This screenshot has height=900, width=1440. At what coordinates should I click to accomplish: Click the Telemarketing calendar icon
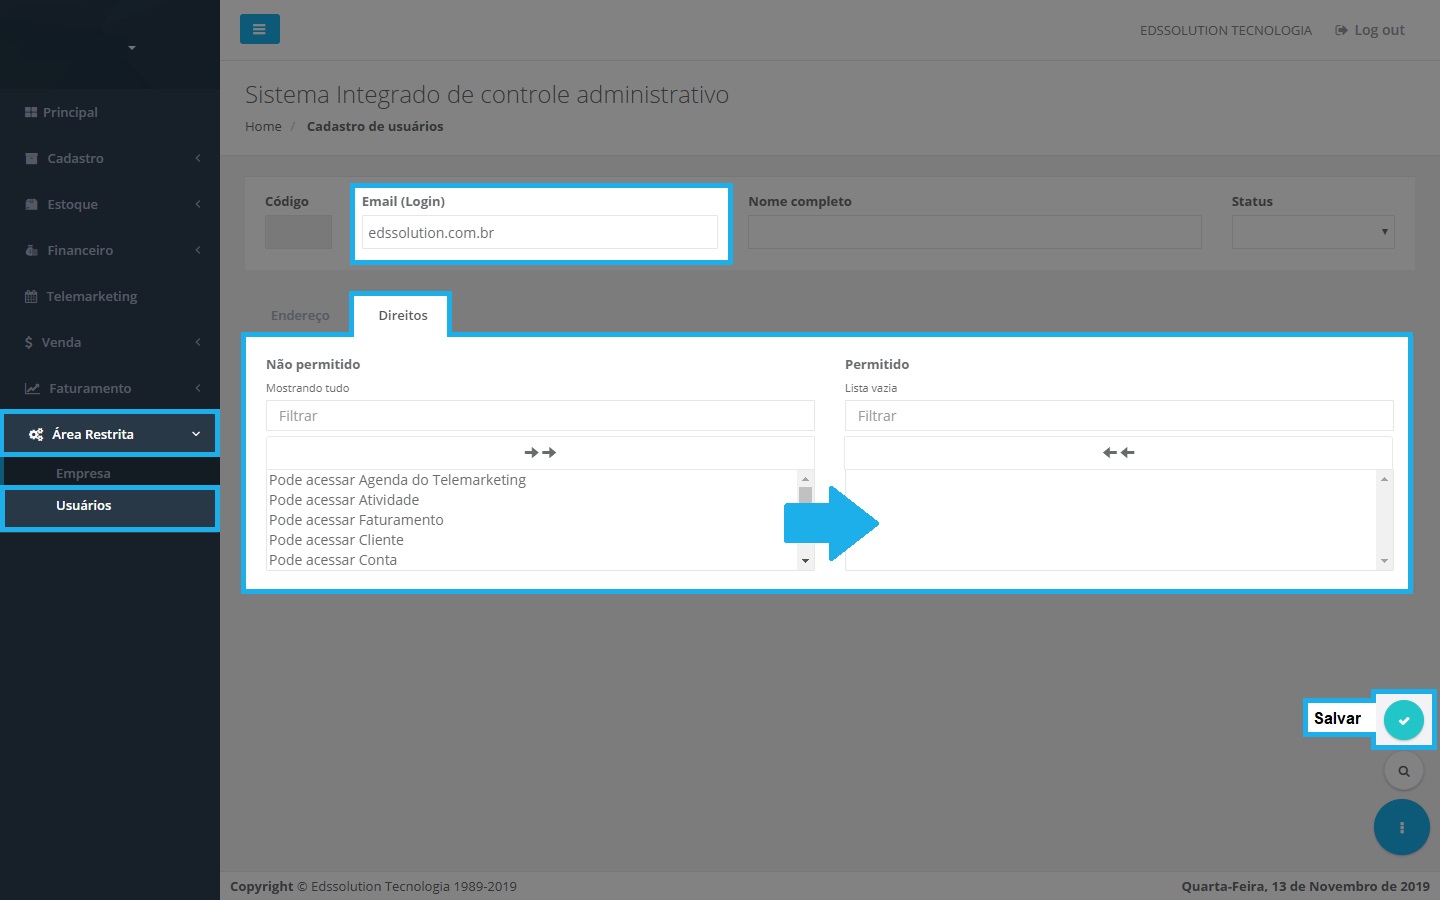pyautogui.click(x=31, y=296)
